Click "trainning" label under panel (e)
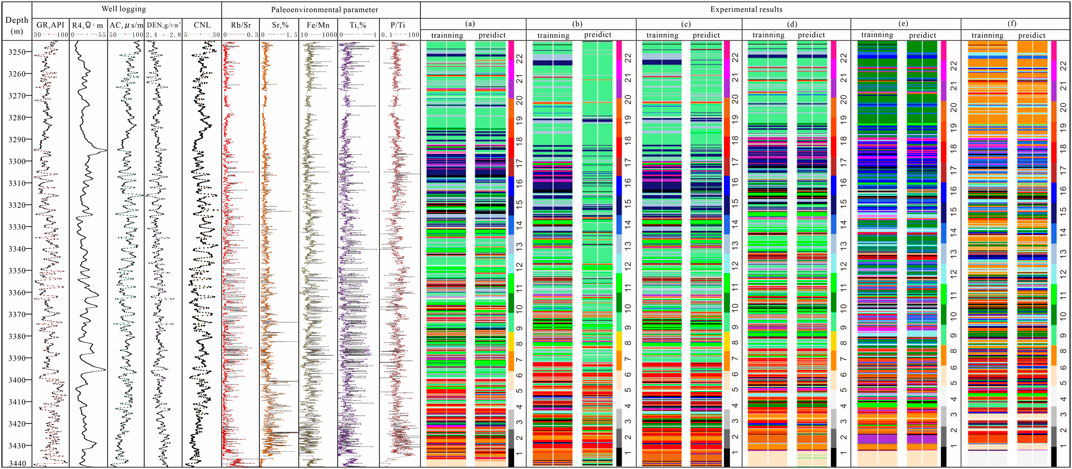The width and height of the screenshot is (1072, 469). pos(879,34)
